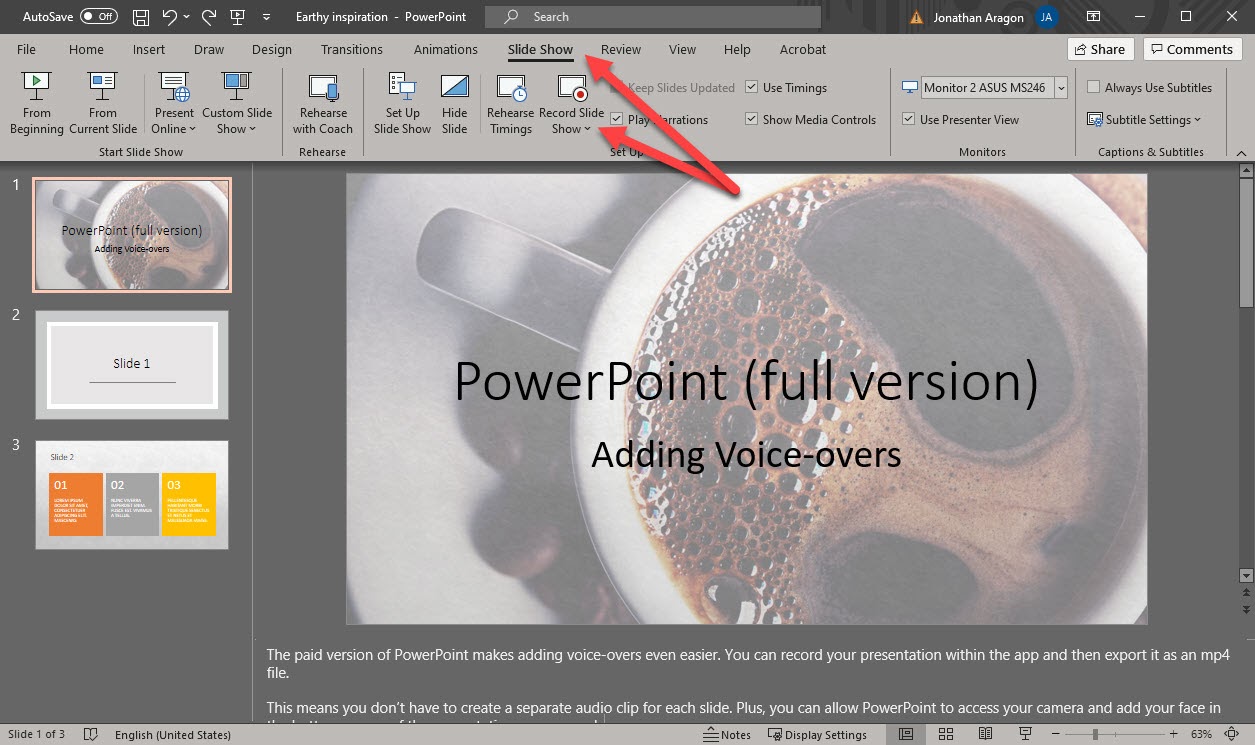The width and height of the screenshot is (1255, 745).
Task: Disable Show Media Controls
Action: [x=751, y=119]
